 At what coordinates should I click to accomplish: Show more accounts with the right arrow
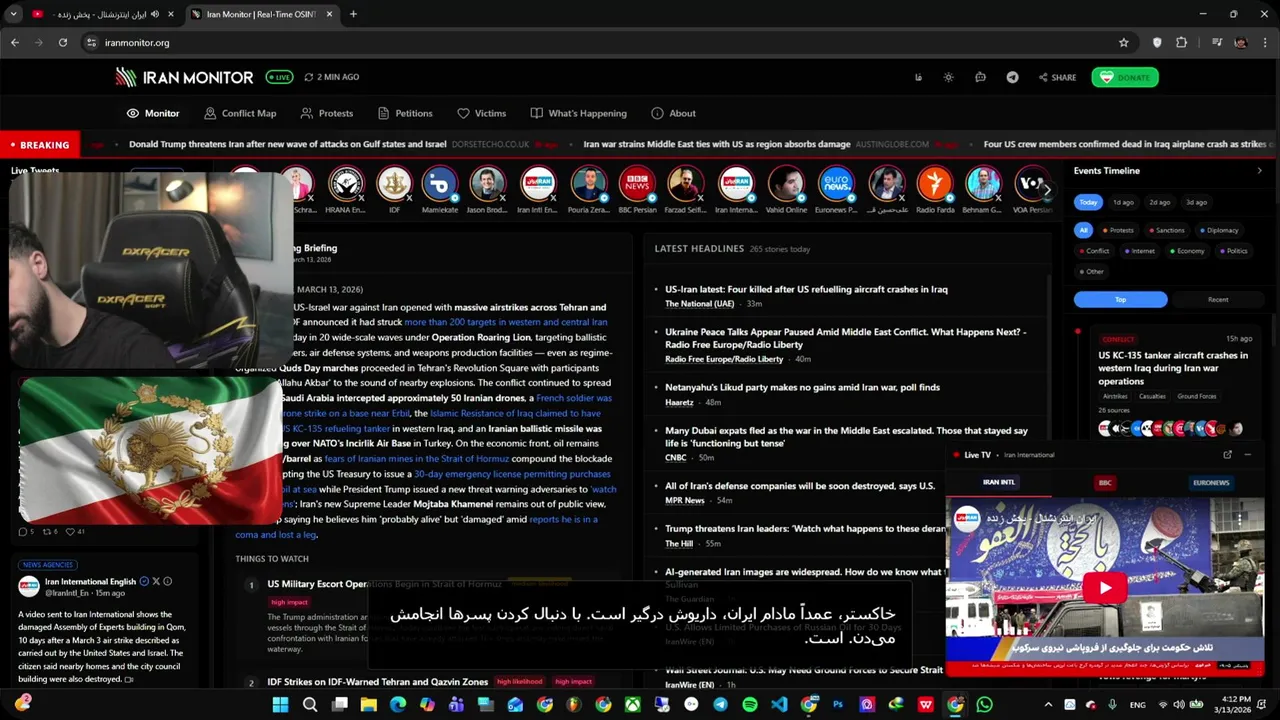click(1046, 188)
